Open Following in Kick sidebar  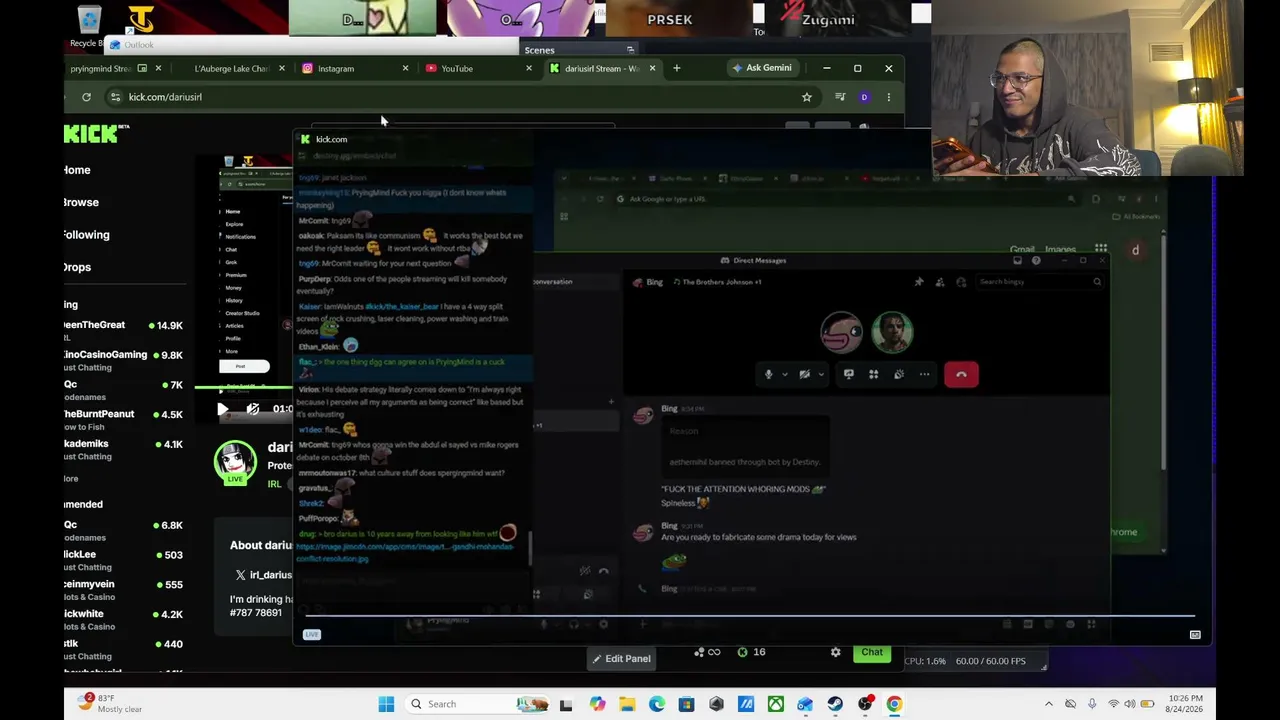[87, 235]
